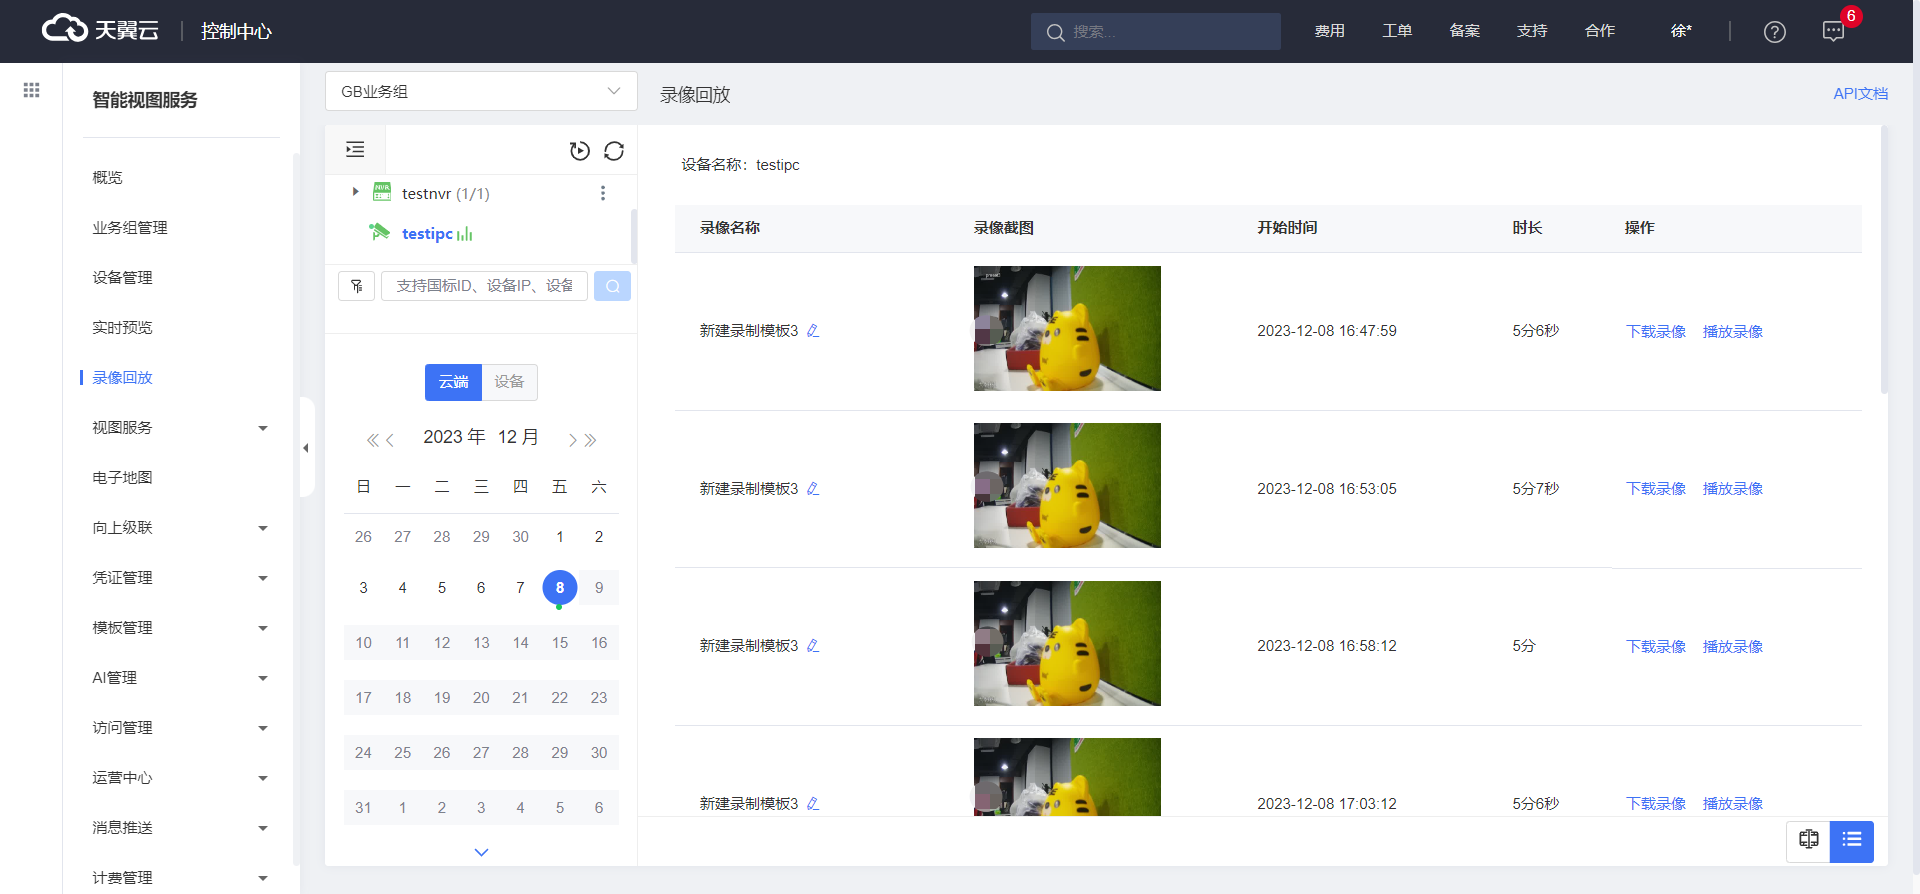The image size is (1920, 894).
Task: Collapse the left sidebar with the handle arrow
Action: 306,448
